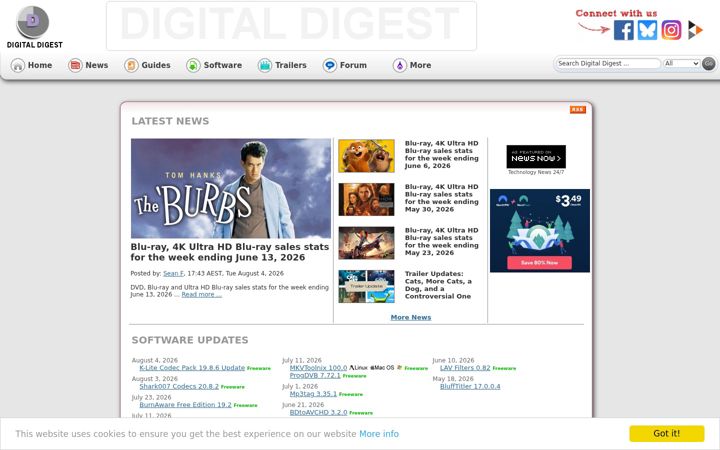Open the Instagram social icon
The height and width of the screenshot is (450, 720).
tap(671, 30)
